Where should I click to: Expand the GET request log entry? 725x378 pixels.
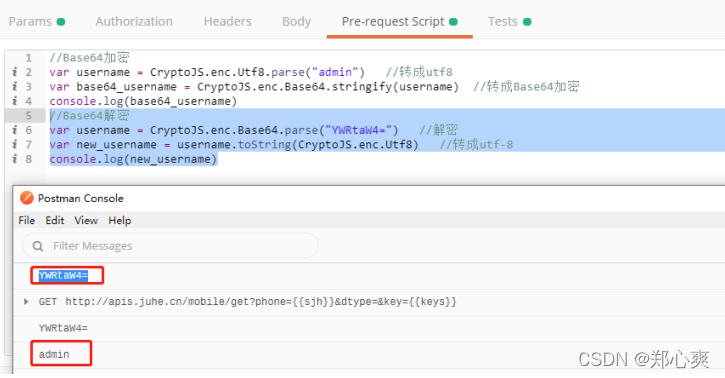pos(26,302)
